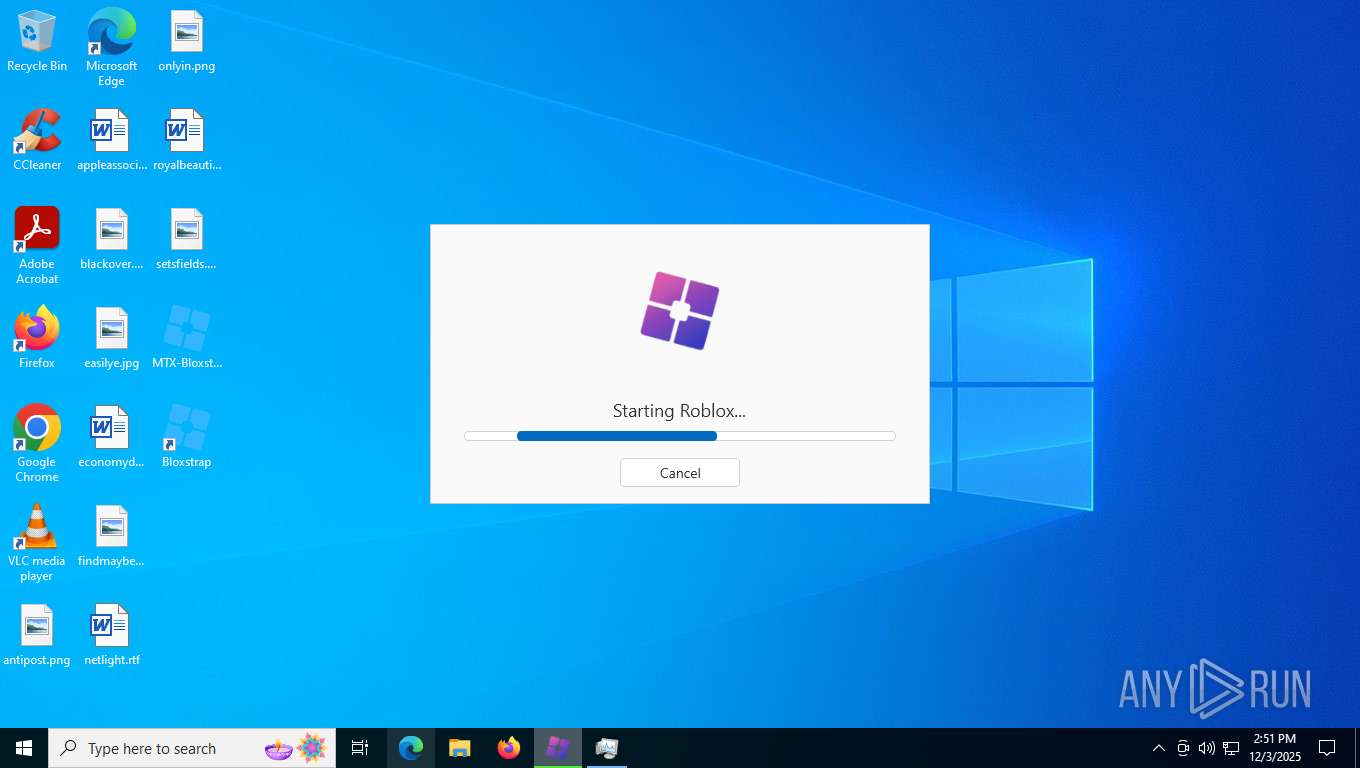Image resolution: width=1360 pixels, height=768 pixels.
Task: Click the Bloxstrap logo in the dialog
Action: pyautogui.click(x=680, y=311)
